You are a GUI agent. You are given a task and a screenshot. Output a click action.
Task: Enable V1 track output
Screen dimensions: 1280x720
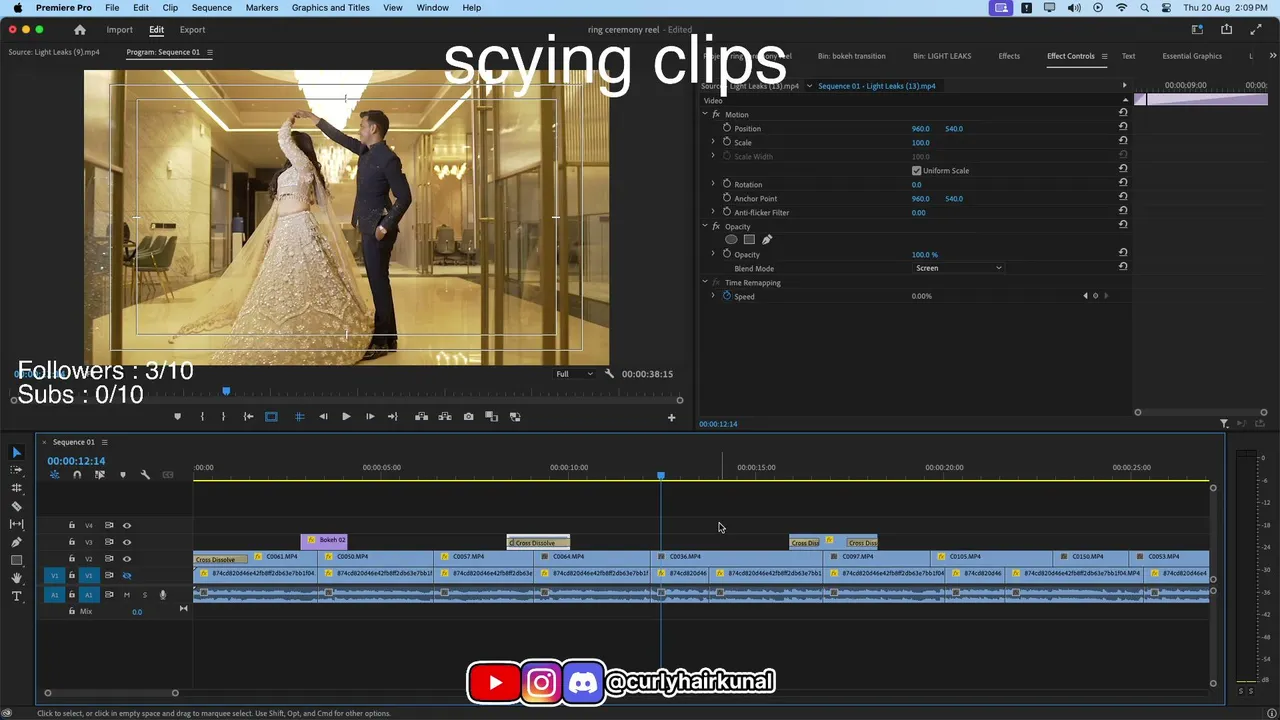tap(126, 576)
